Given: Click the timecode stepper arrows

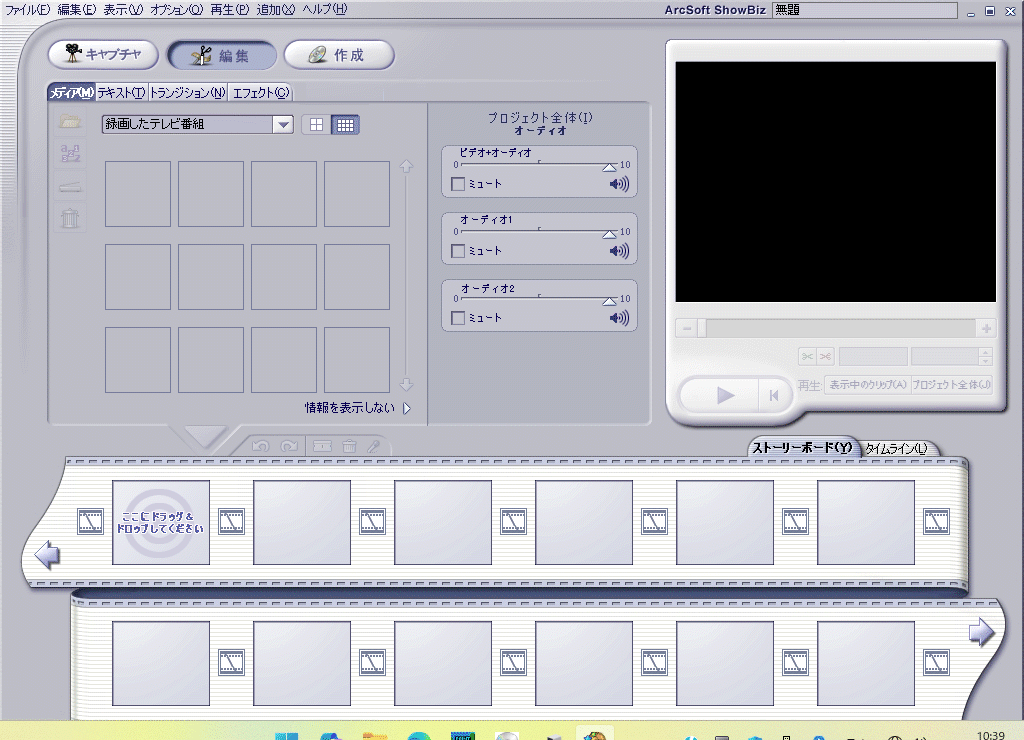Looking at the screenshot, I should (x=986, y=357).
